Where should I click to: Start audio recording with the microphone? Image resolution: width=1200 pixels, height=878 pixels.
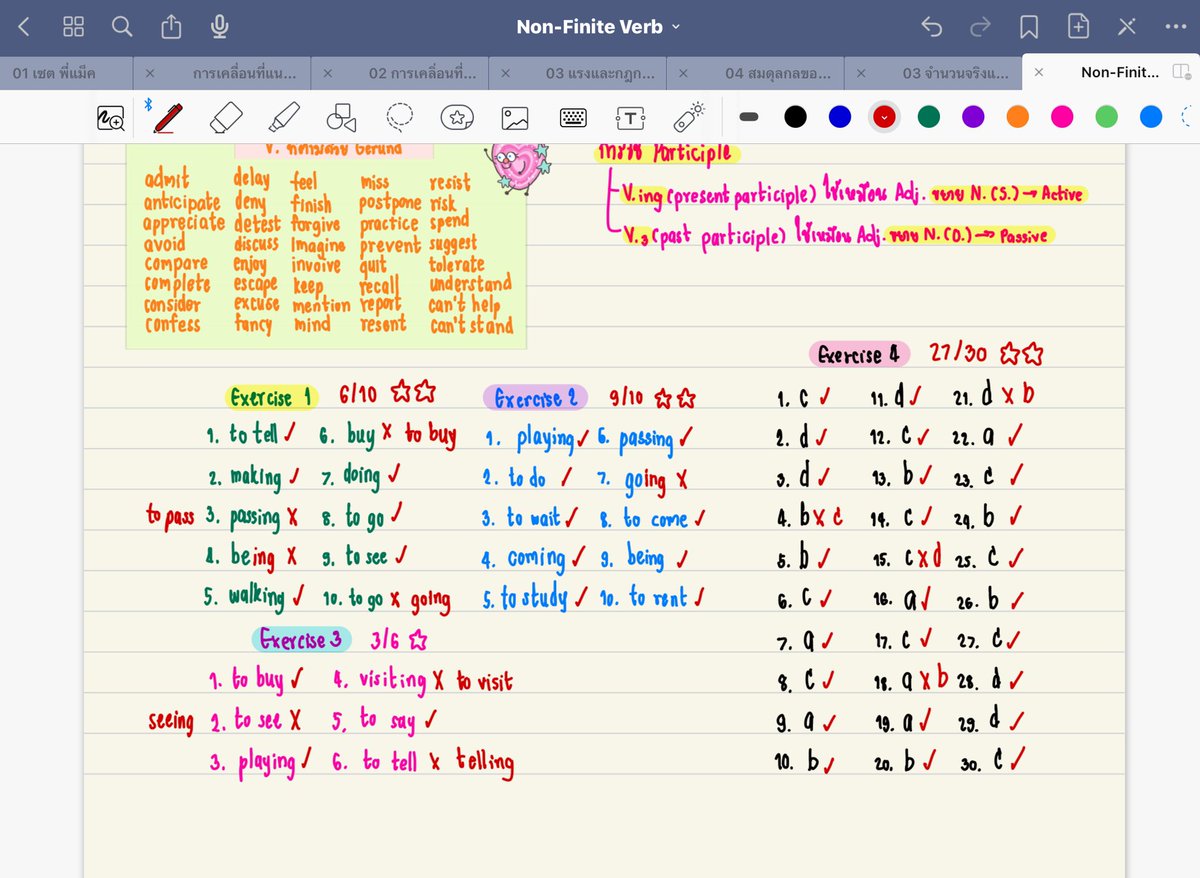tap(220, 27)
